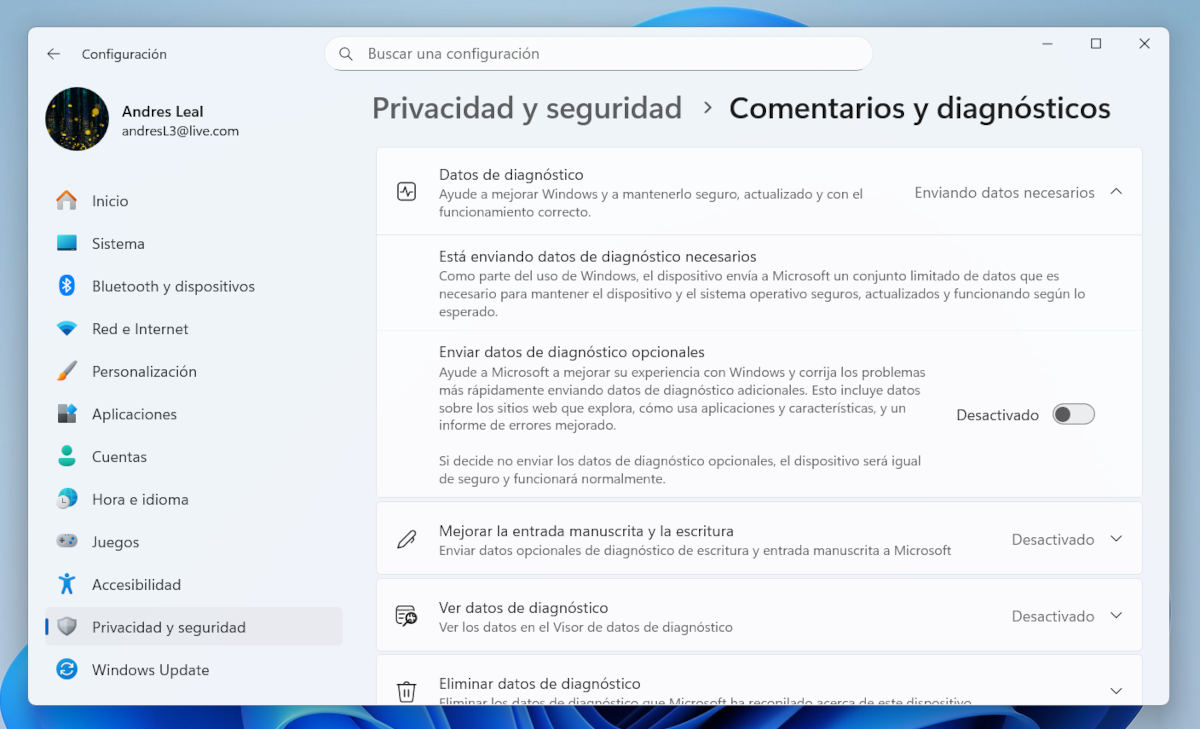Click the Eliminar datos de diagnóstico trash icon

[406, 691]
